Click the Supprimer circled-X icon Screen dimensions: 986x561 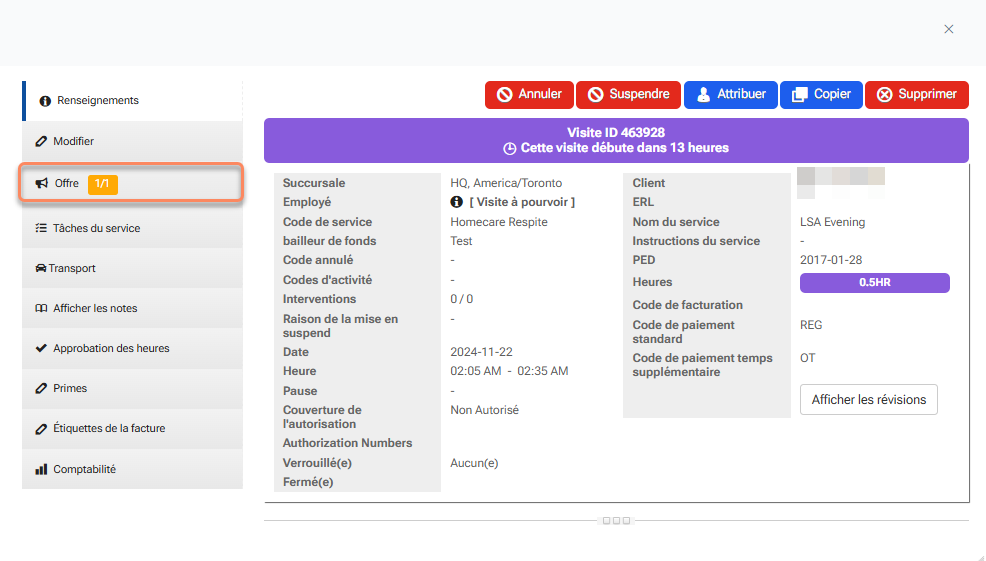pos(884,95)
